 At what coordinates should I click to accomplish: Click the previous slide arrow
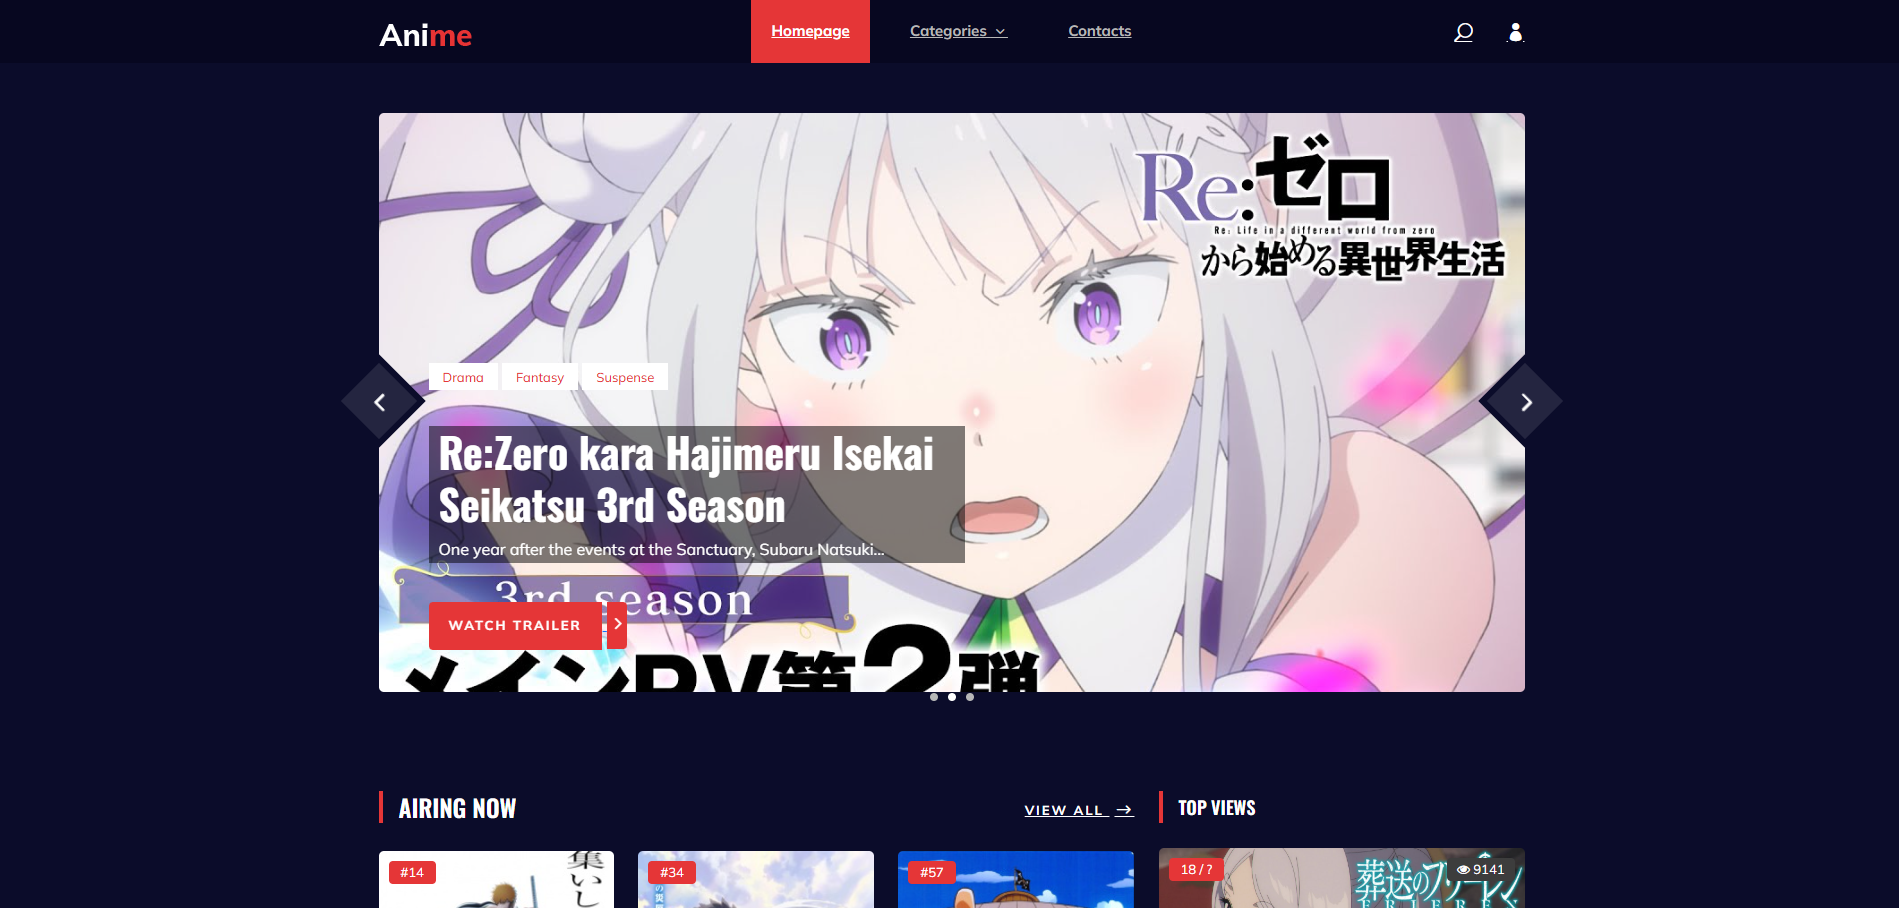pyautogui.click(x=380, y=400)
